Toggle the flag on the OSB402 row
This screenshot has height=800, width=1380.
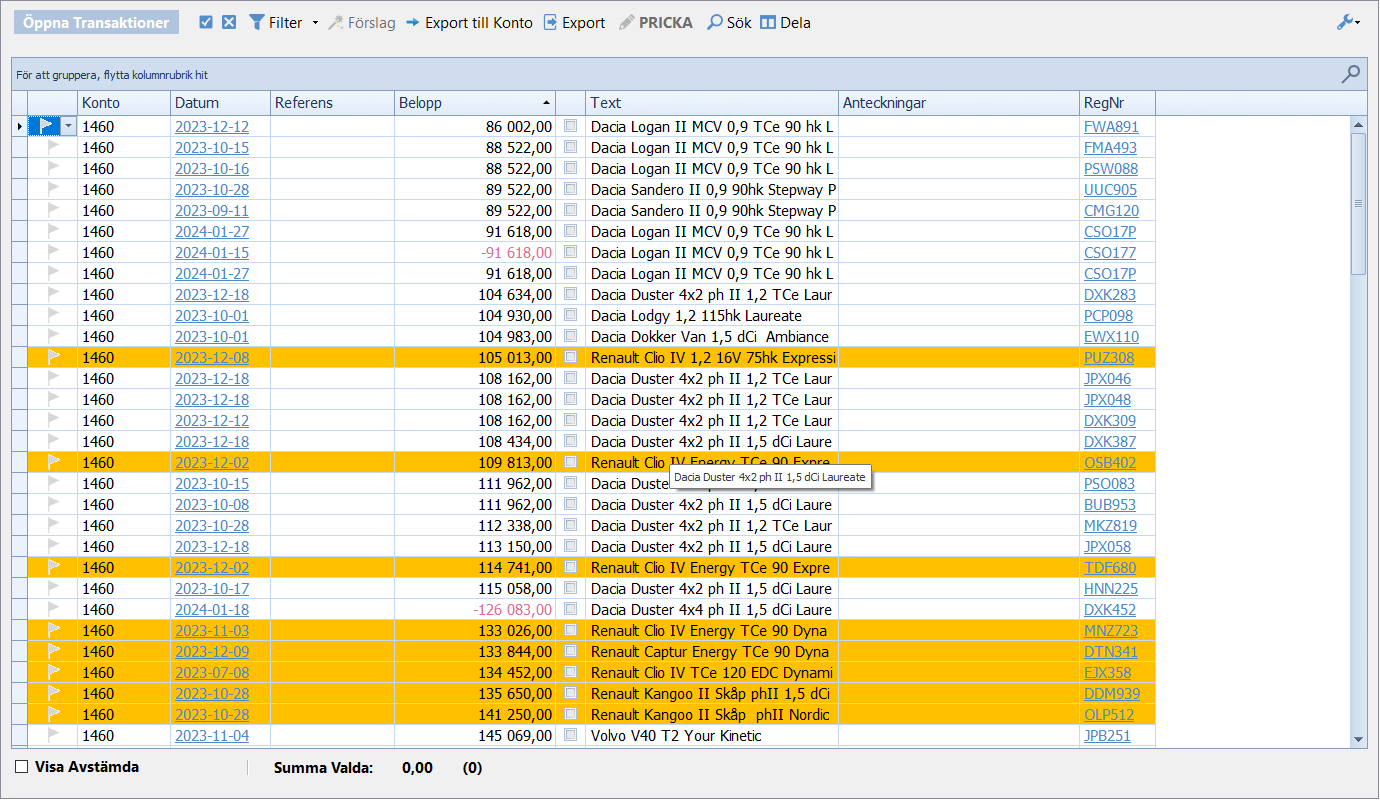point(53,462)
